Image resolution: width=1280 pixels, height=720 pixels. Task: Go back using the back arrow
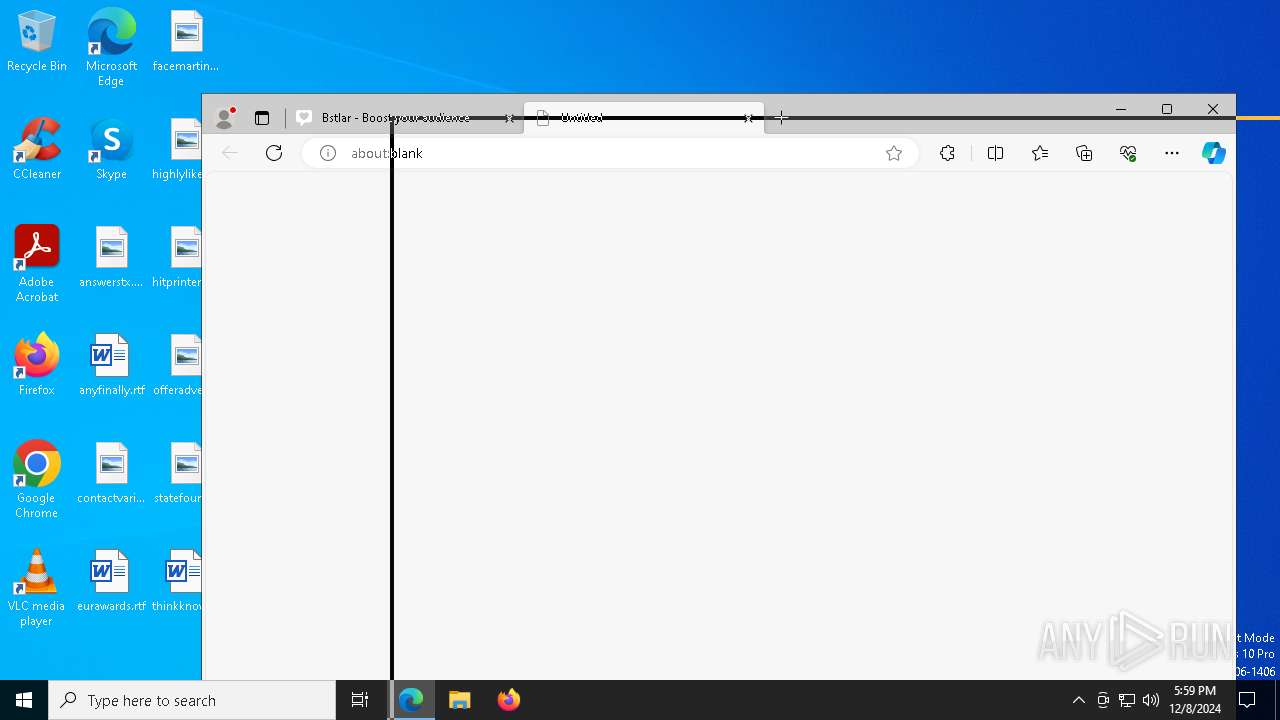(230, 153)
